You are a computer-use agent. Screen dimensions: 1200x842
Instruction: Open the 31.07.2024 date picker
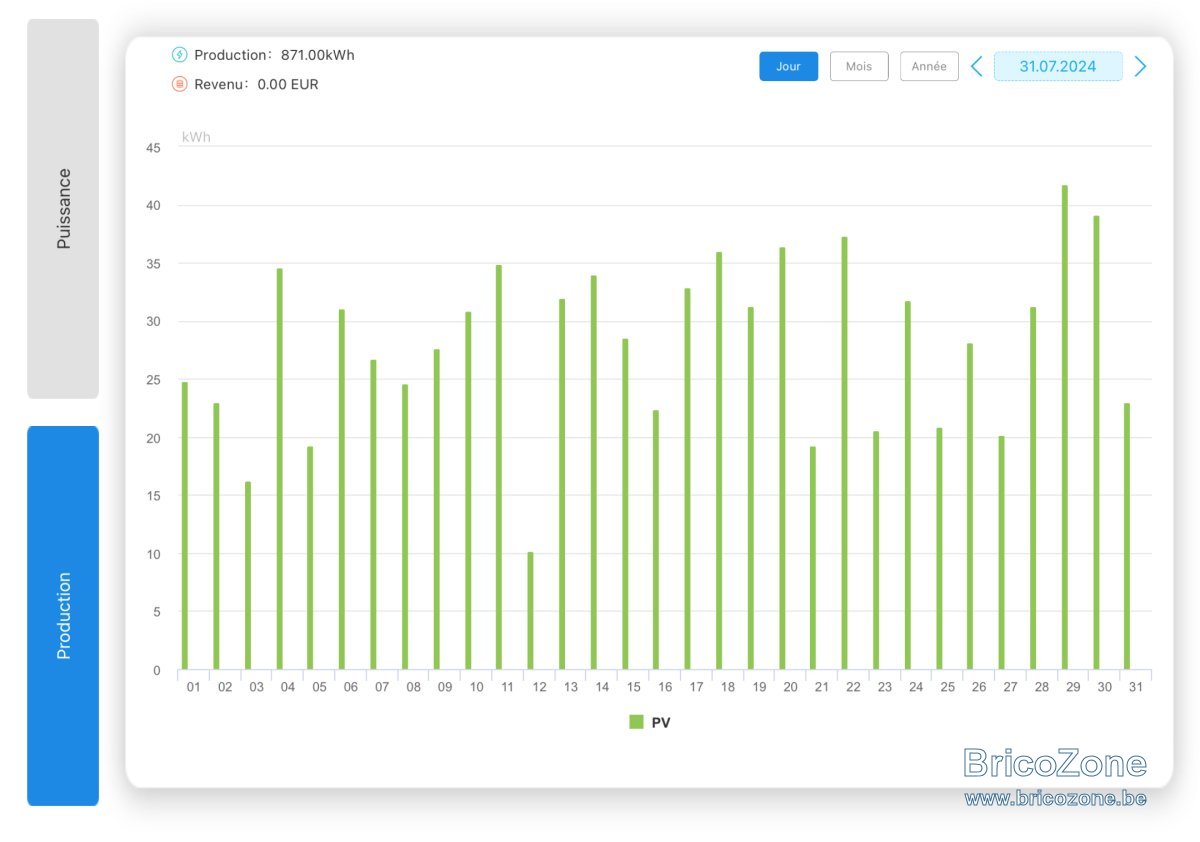pos(1058,66)
